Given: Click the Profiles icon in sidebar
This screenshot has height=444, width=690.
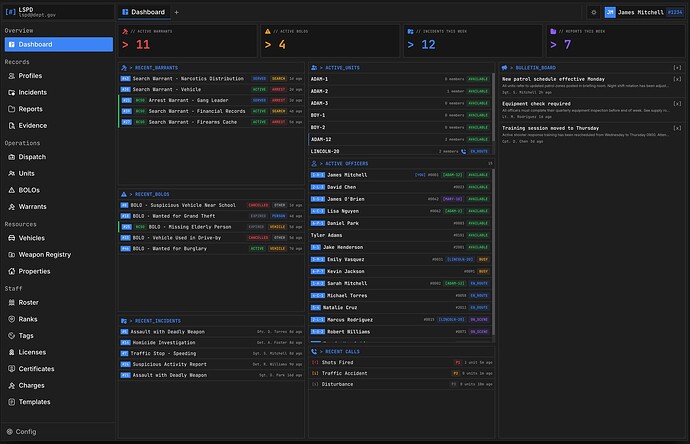Looking at the screenshot, I should (11, 76).
